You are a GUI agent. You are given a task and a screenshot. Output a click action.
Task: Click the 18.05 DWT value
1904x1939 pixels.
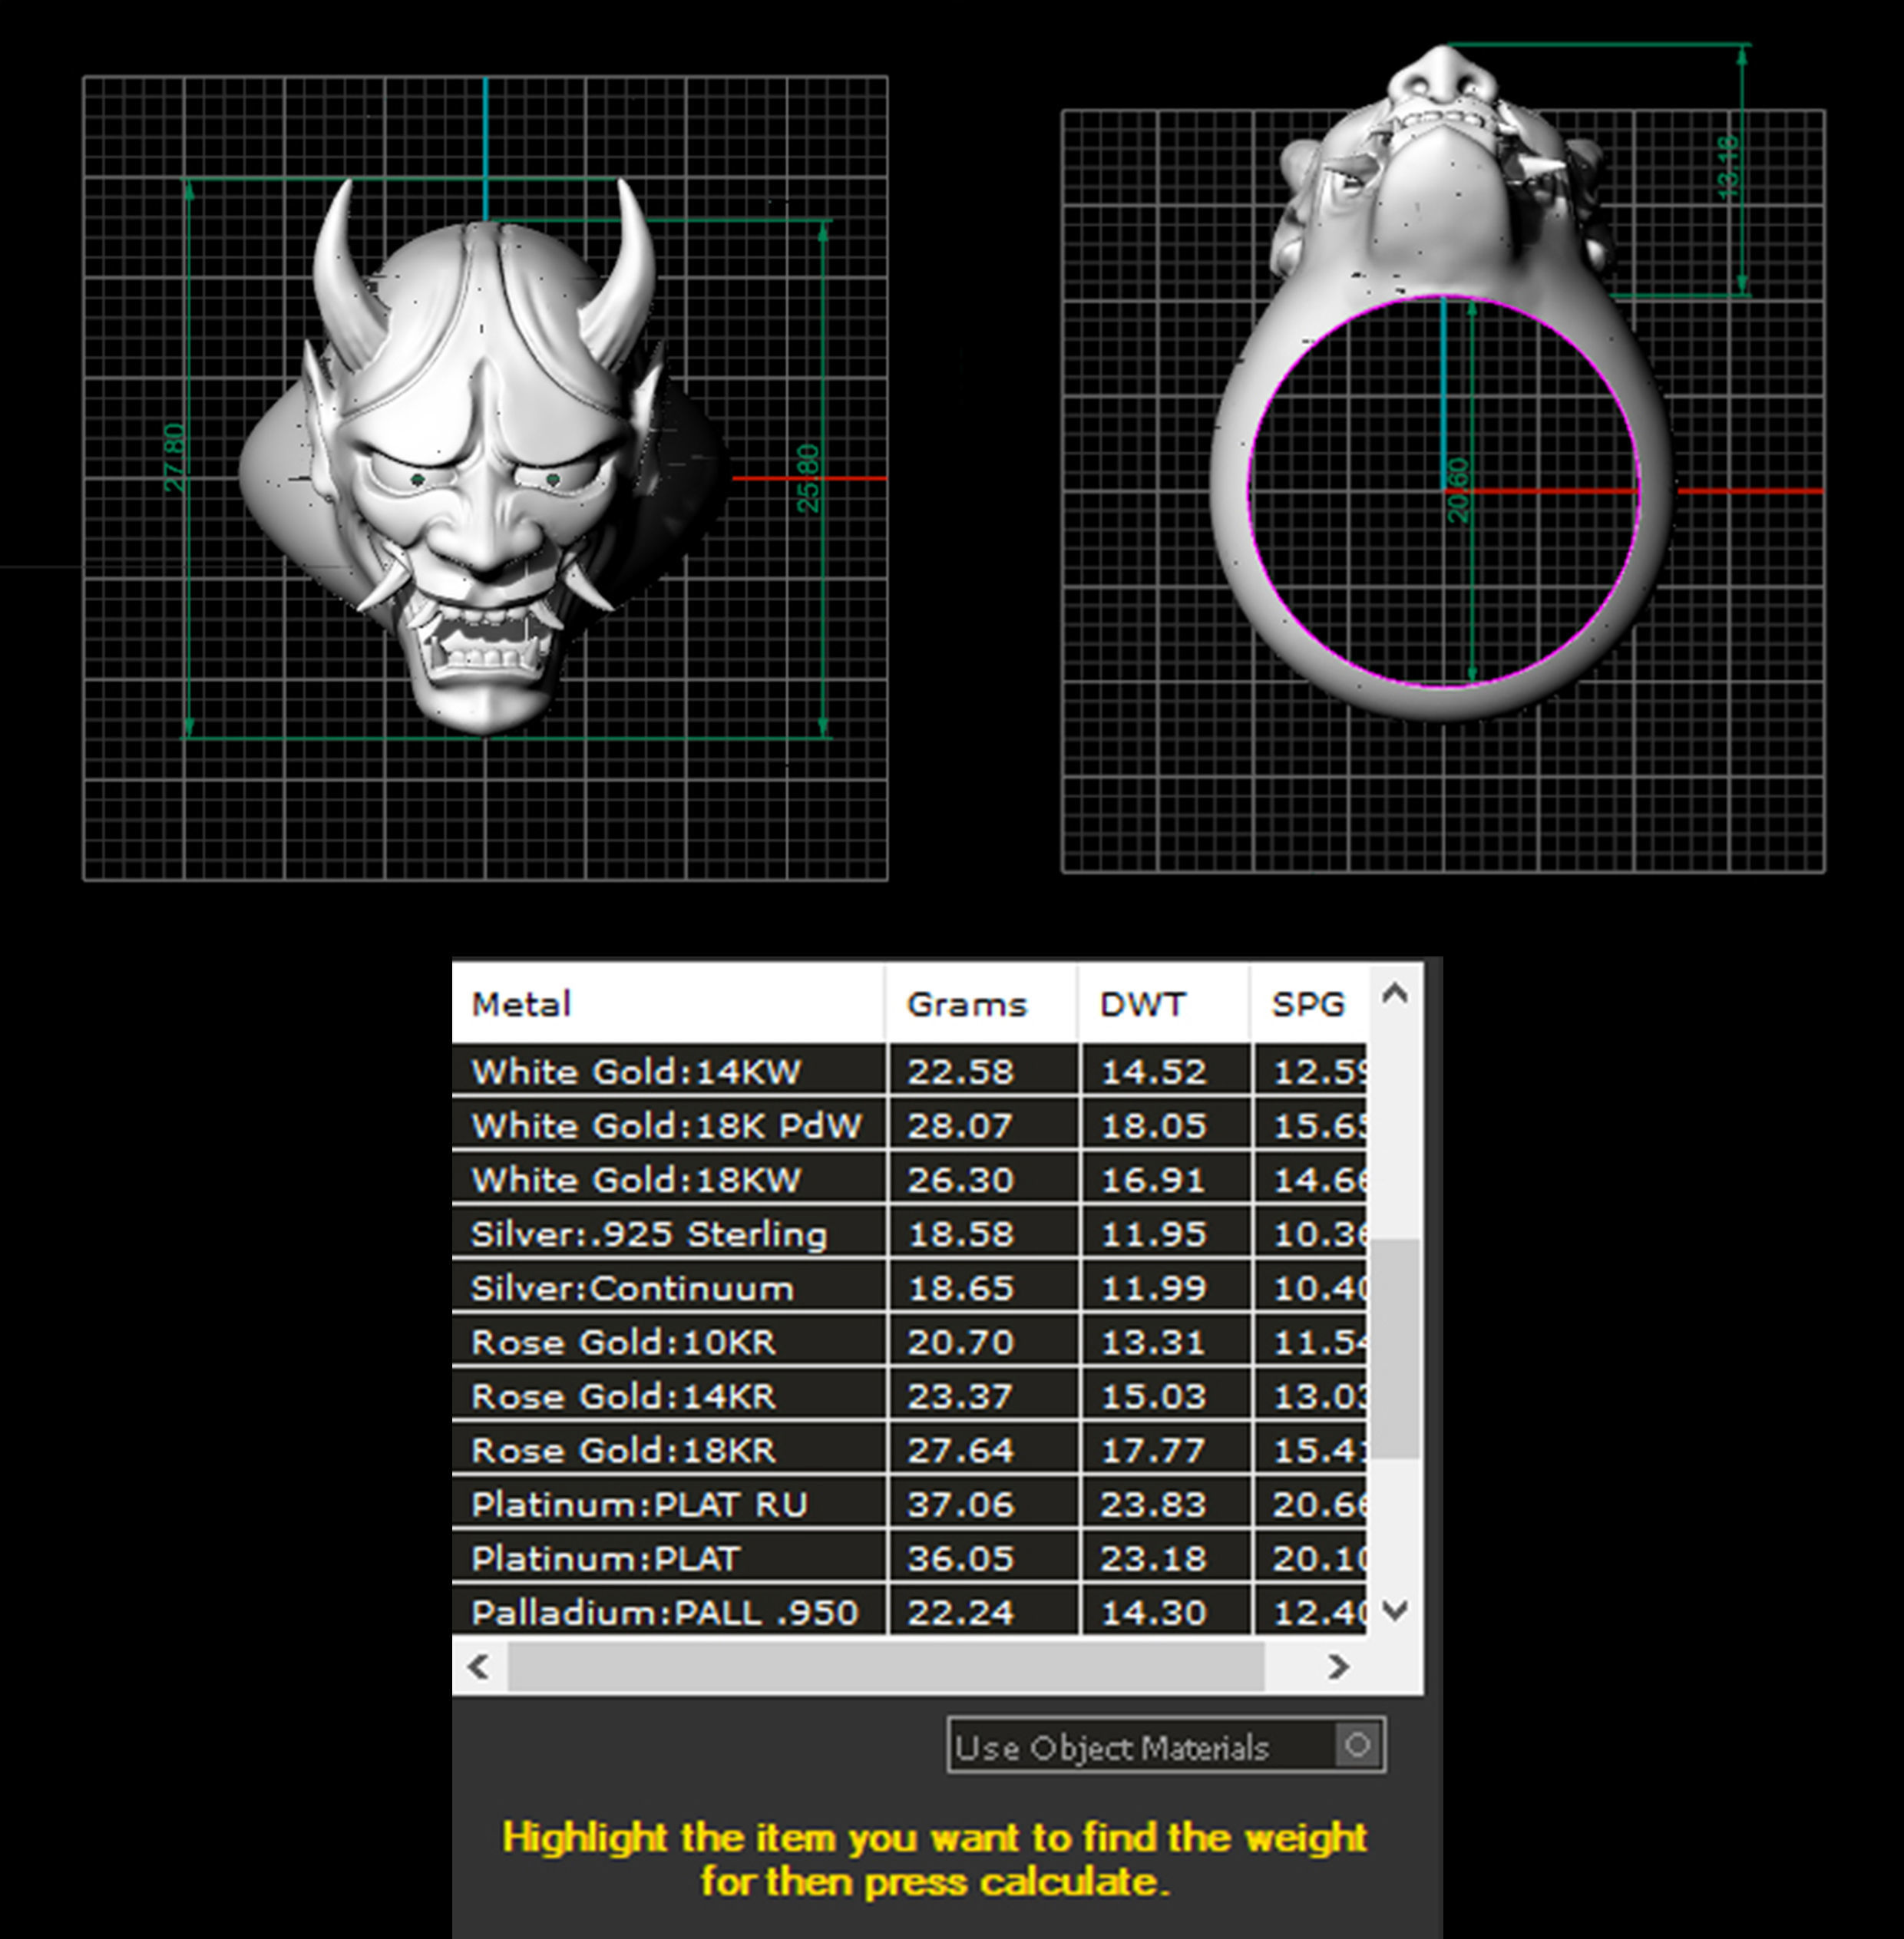tap(1153, 1126)
